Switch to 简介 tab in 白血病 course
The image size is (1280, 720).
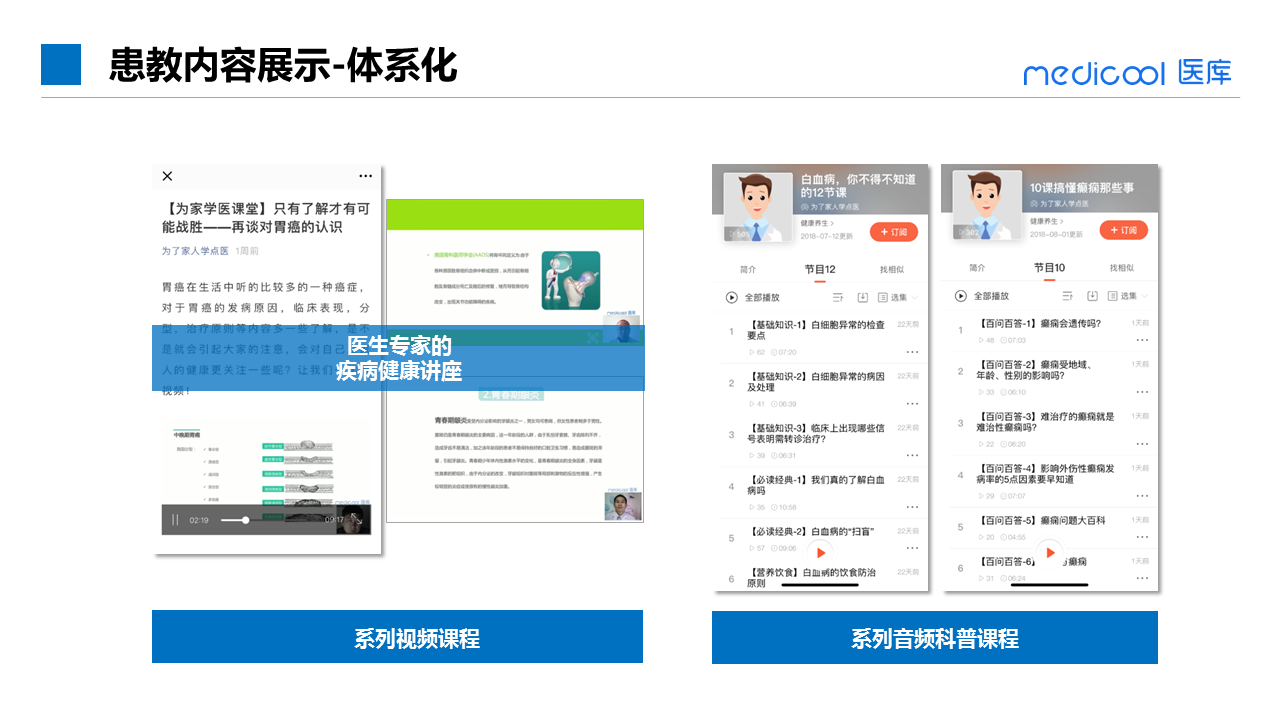tap(748, 269)
